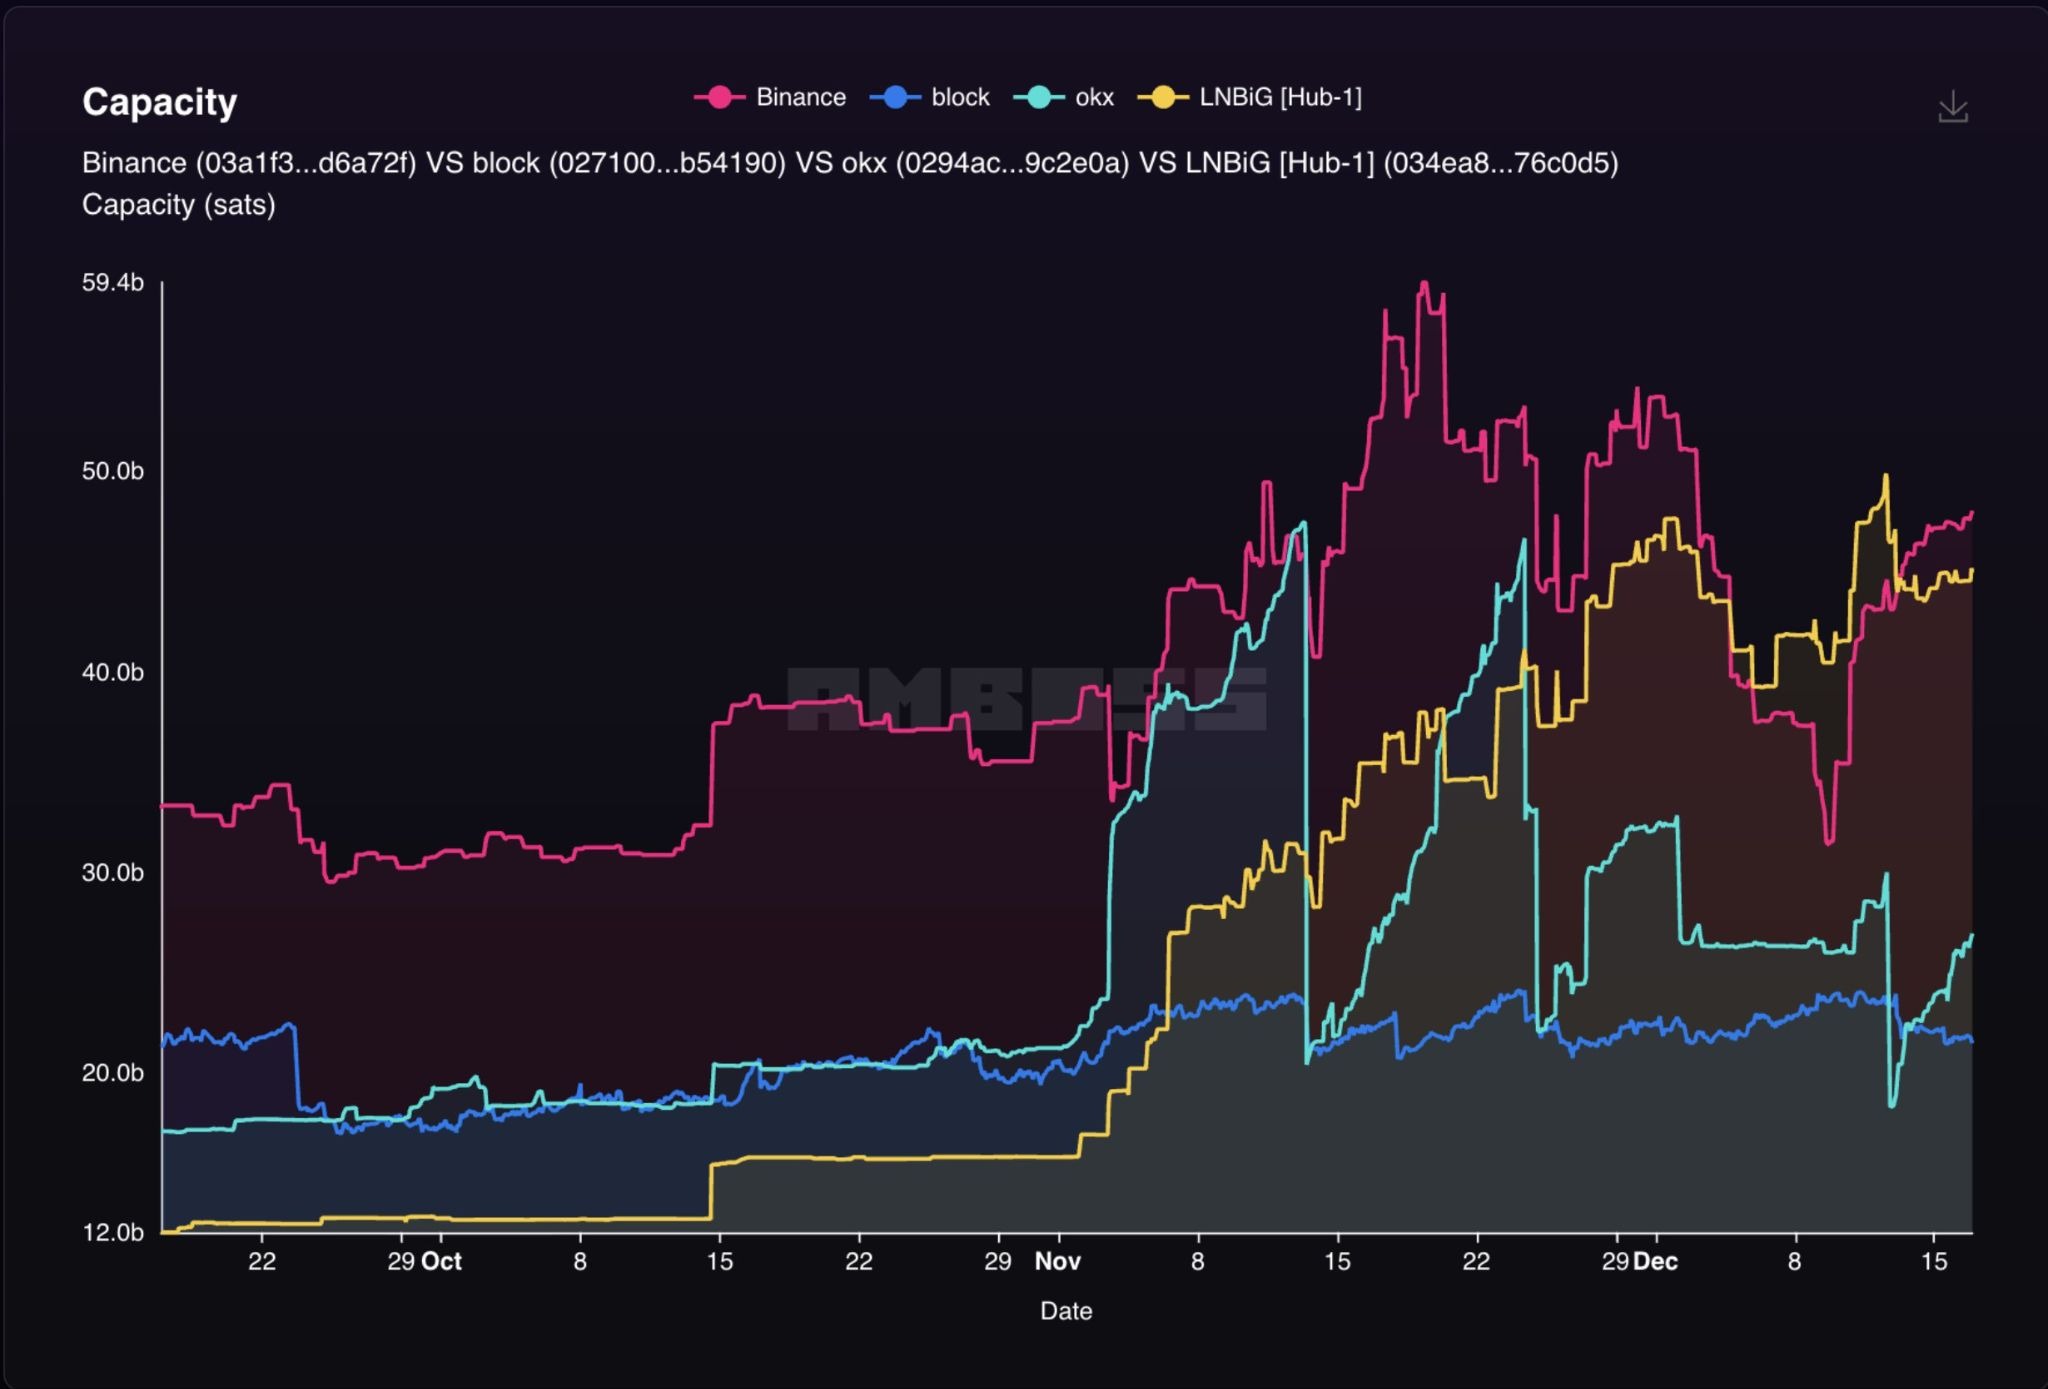Click the 59.4b value on the y-axis
The height and width of the screenshot is (1389, 2048).
111,282
